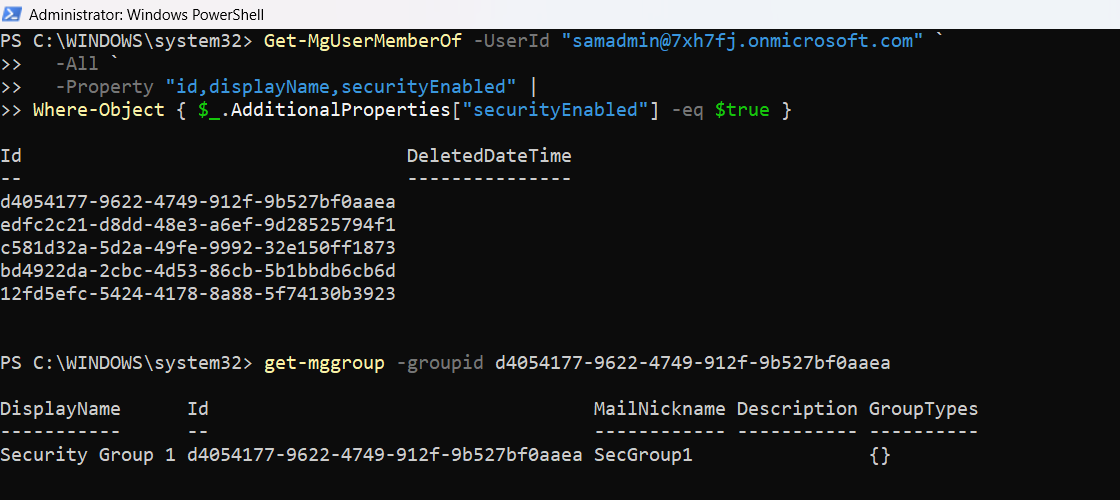The height and width of the screenshot is (500, 1120).
Task: Click the Security Group 1 display name
Action: tap(88, 455)
